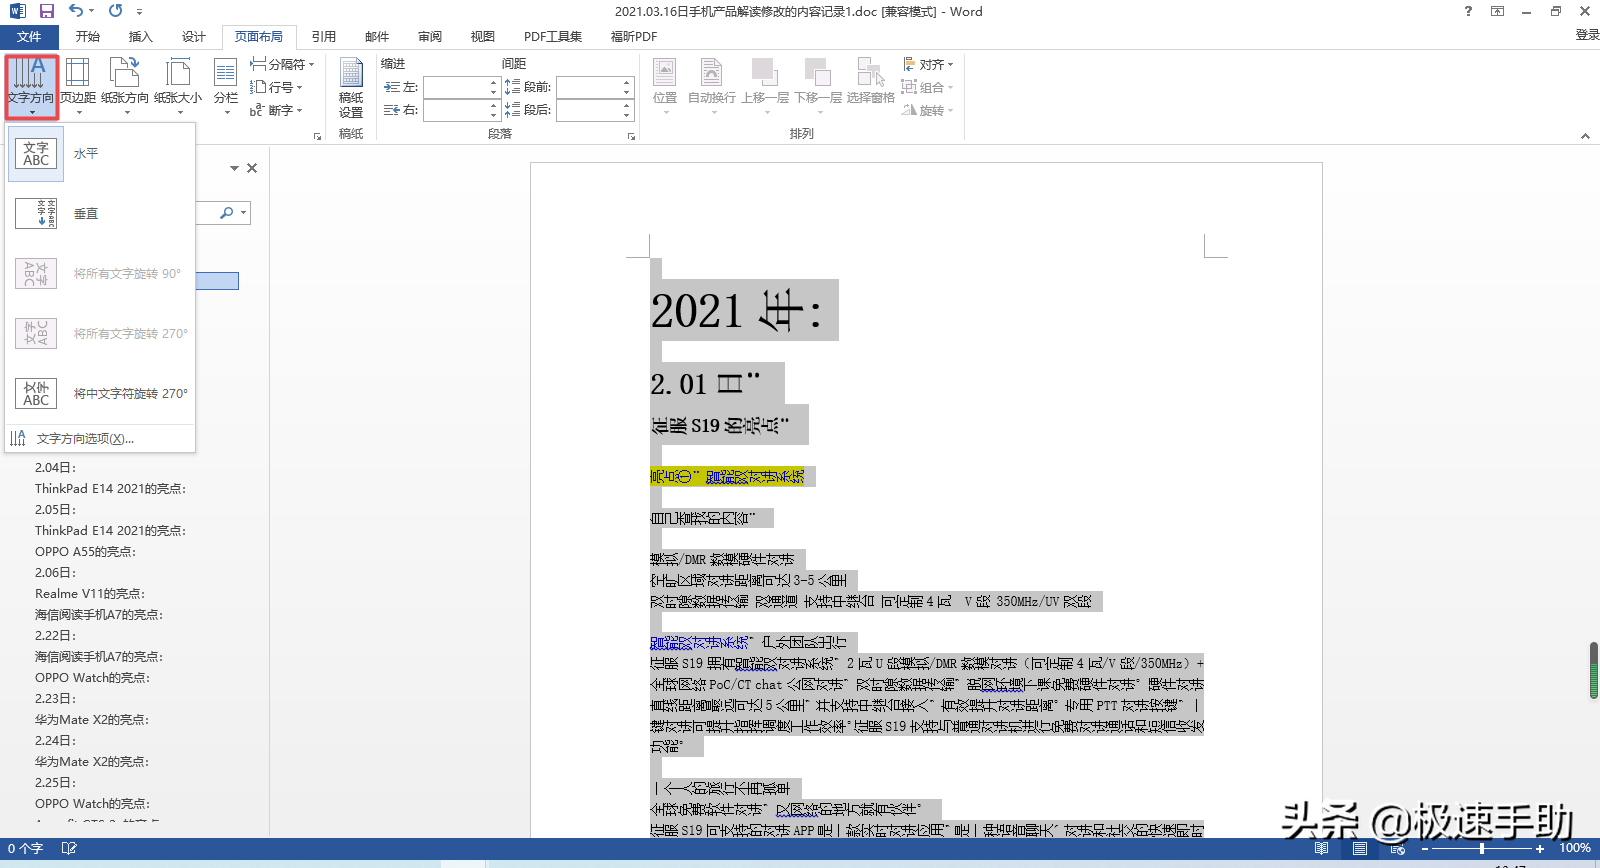Open the paragraph 段落 dialog launcher
1600x868 pixels.
(631, 136)
